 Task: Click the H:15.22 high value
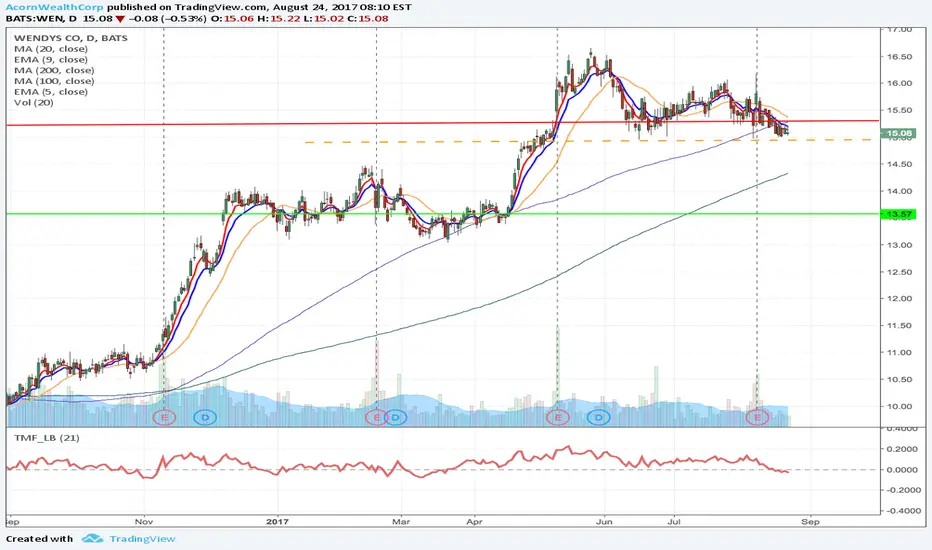278,18
